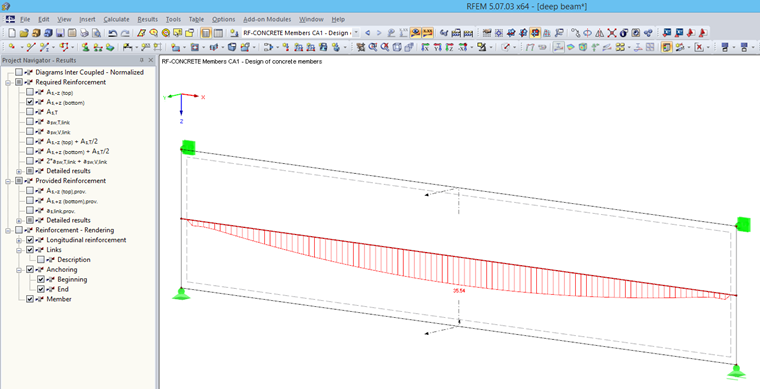Select the as,link,prov. tree row
Image resolution: width=760 pixels, height=389 pixels.
pyautogui.click(x=61, y=210)
